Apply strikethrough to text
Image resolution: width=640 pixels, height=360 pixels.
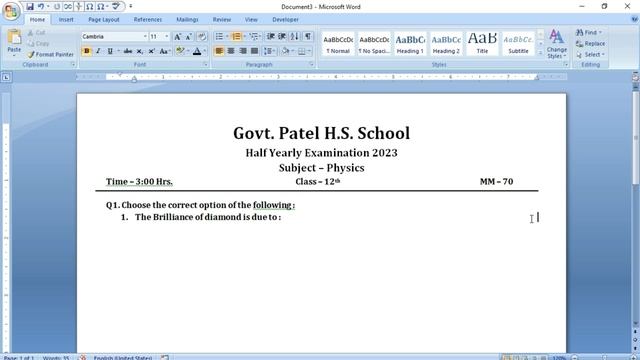tap(128, 51)
